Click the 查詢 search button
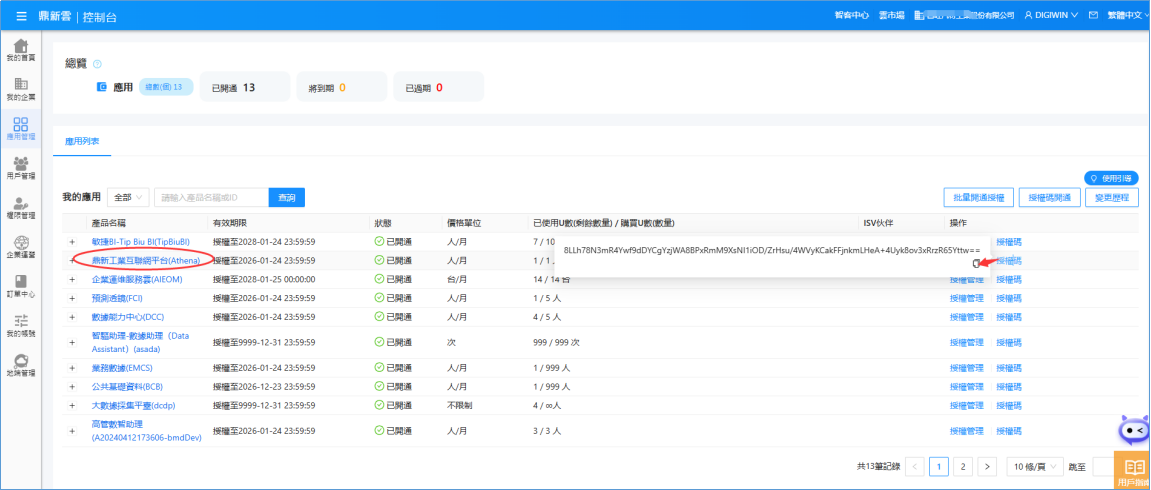This screenshot has width=1151, height=490. point(287,198)
